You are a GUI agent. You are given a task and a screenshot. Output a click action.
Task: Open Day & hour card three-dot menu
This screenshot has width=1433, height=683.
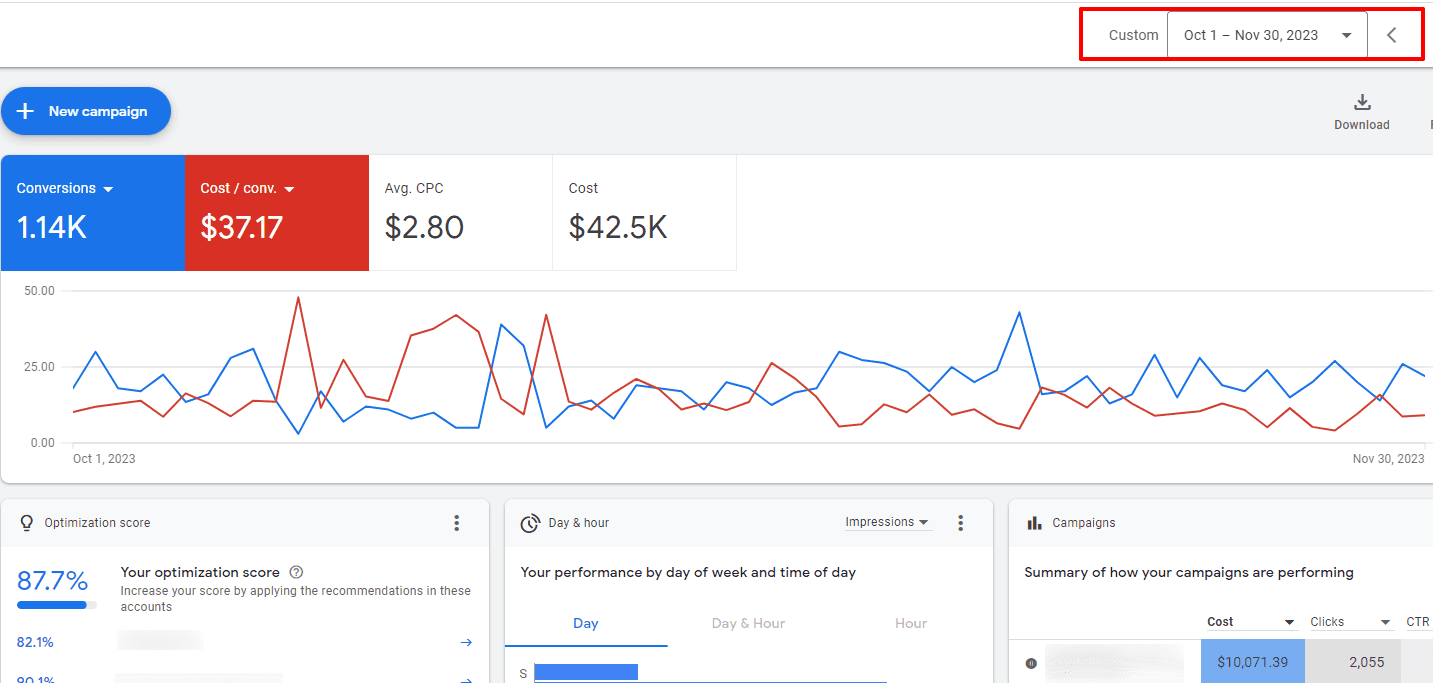coord(961,523)
